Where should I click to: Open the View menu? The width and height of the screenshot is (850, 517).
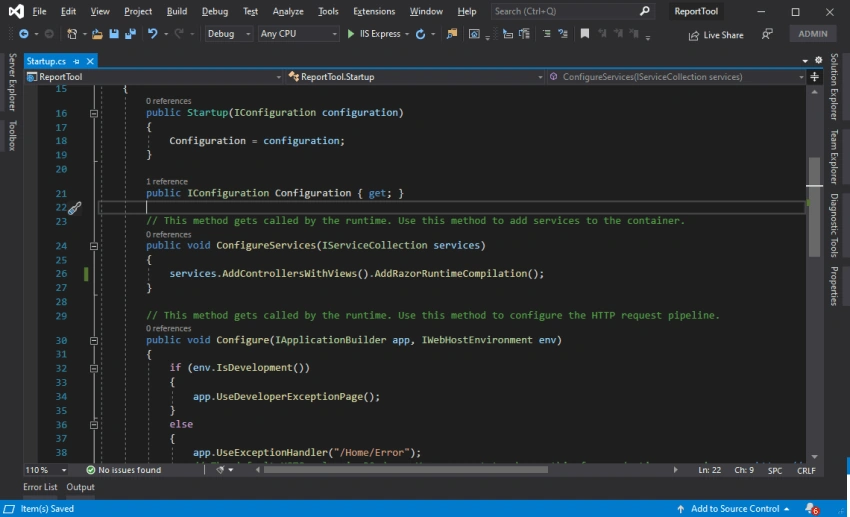(x=100, y=11)
